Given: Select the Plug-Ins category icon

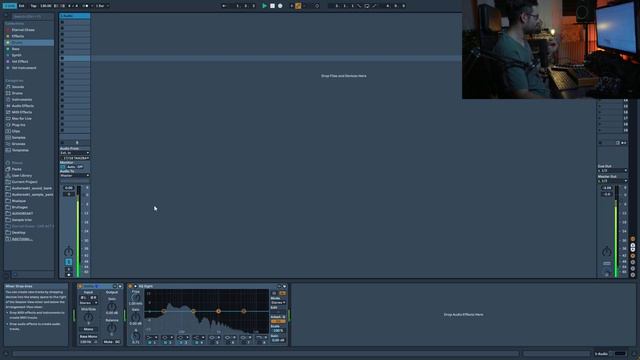Looking at the screenshot, I should pos(8,125).
